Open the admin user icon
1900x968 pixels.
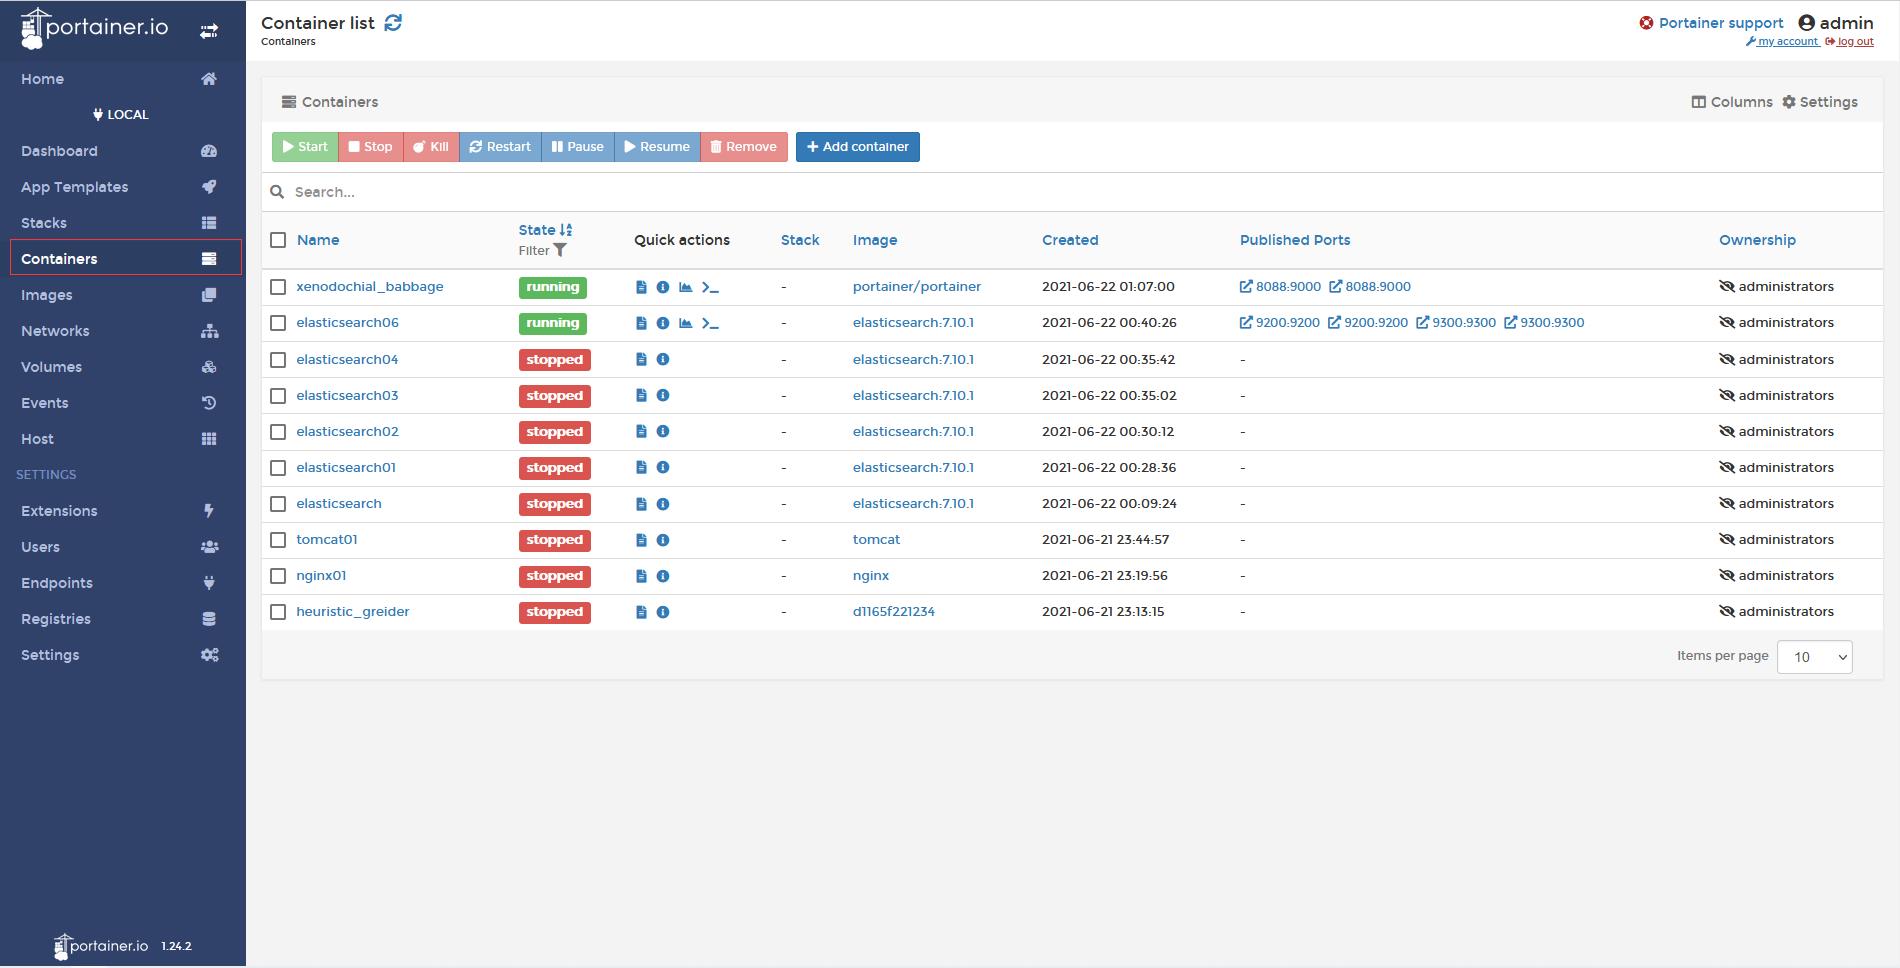(1806, 22)
